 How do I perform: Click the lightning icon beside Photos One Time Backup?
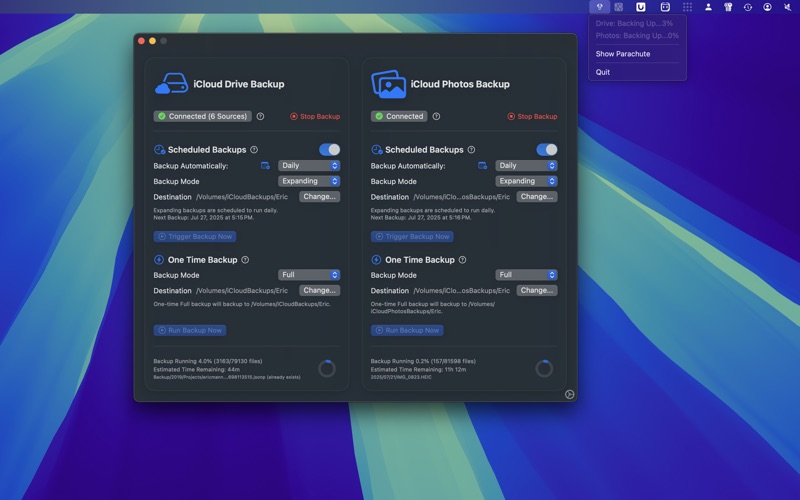pos(376,260)
